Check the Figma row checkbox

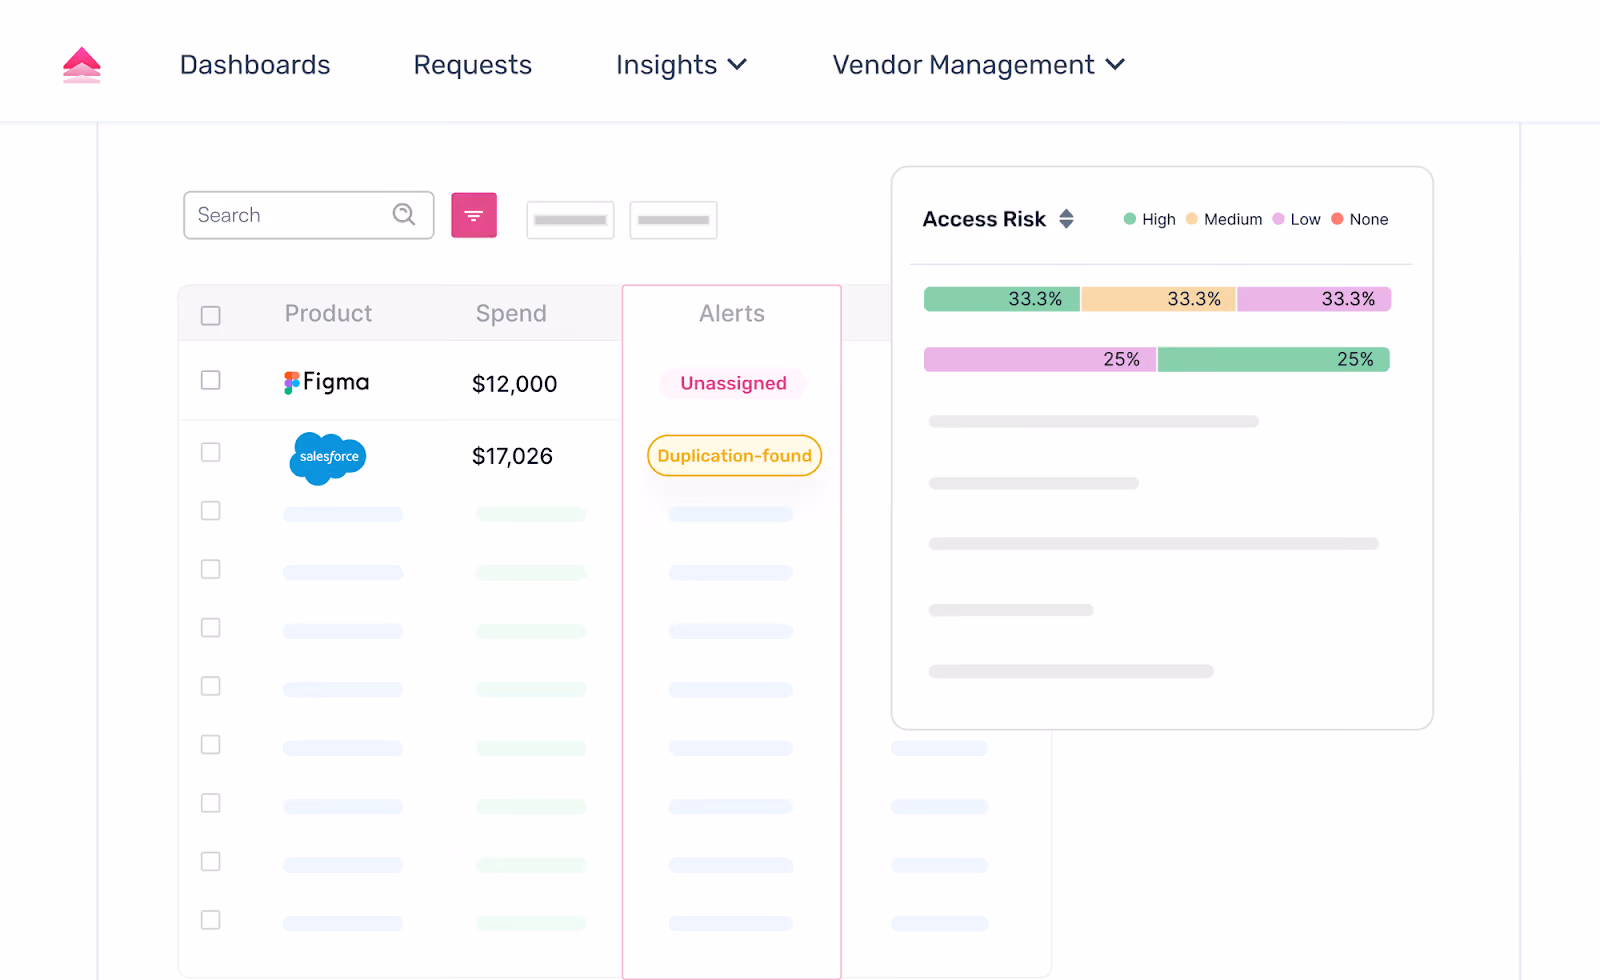[210, 380]
